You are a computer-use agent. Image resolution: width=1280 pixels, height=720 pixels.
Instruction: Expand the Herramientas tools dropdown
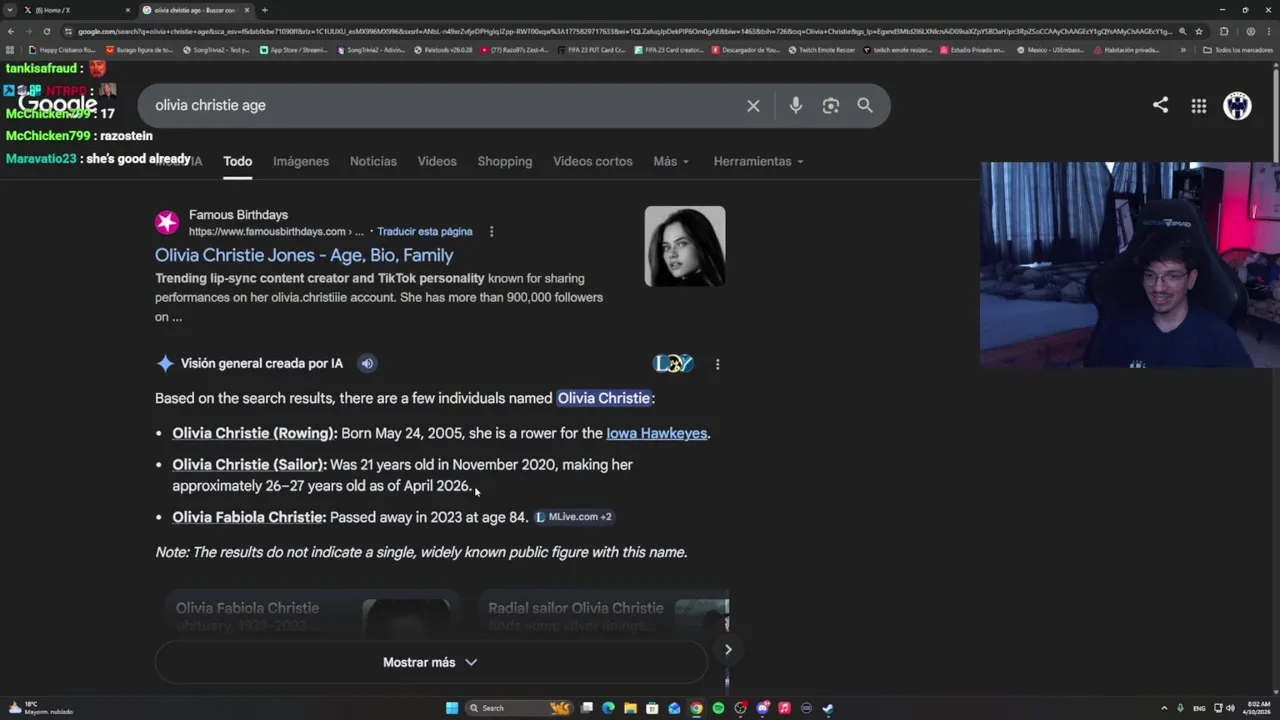pyautogui.click(x=758, y=161)
